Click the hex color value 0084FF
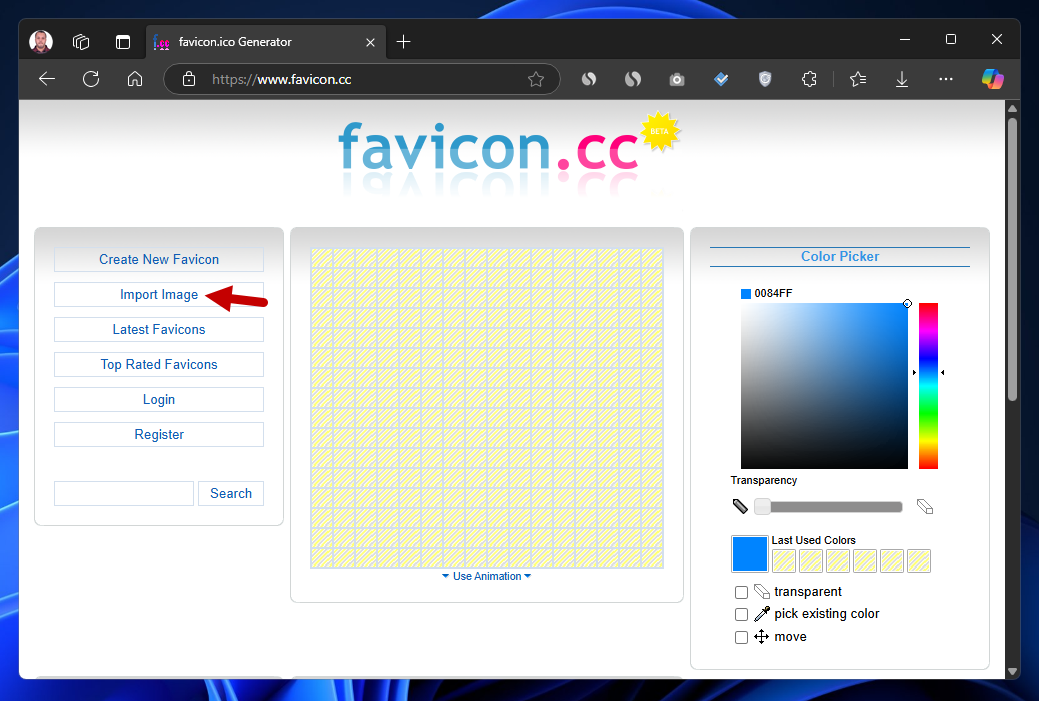Viewport: 1039px width, 701px height. pyautogui.click(x=773, y=294)
